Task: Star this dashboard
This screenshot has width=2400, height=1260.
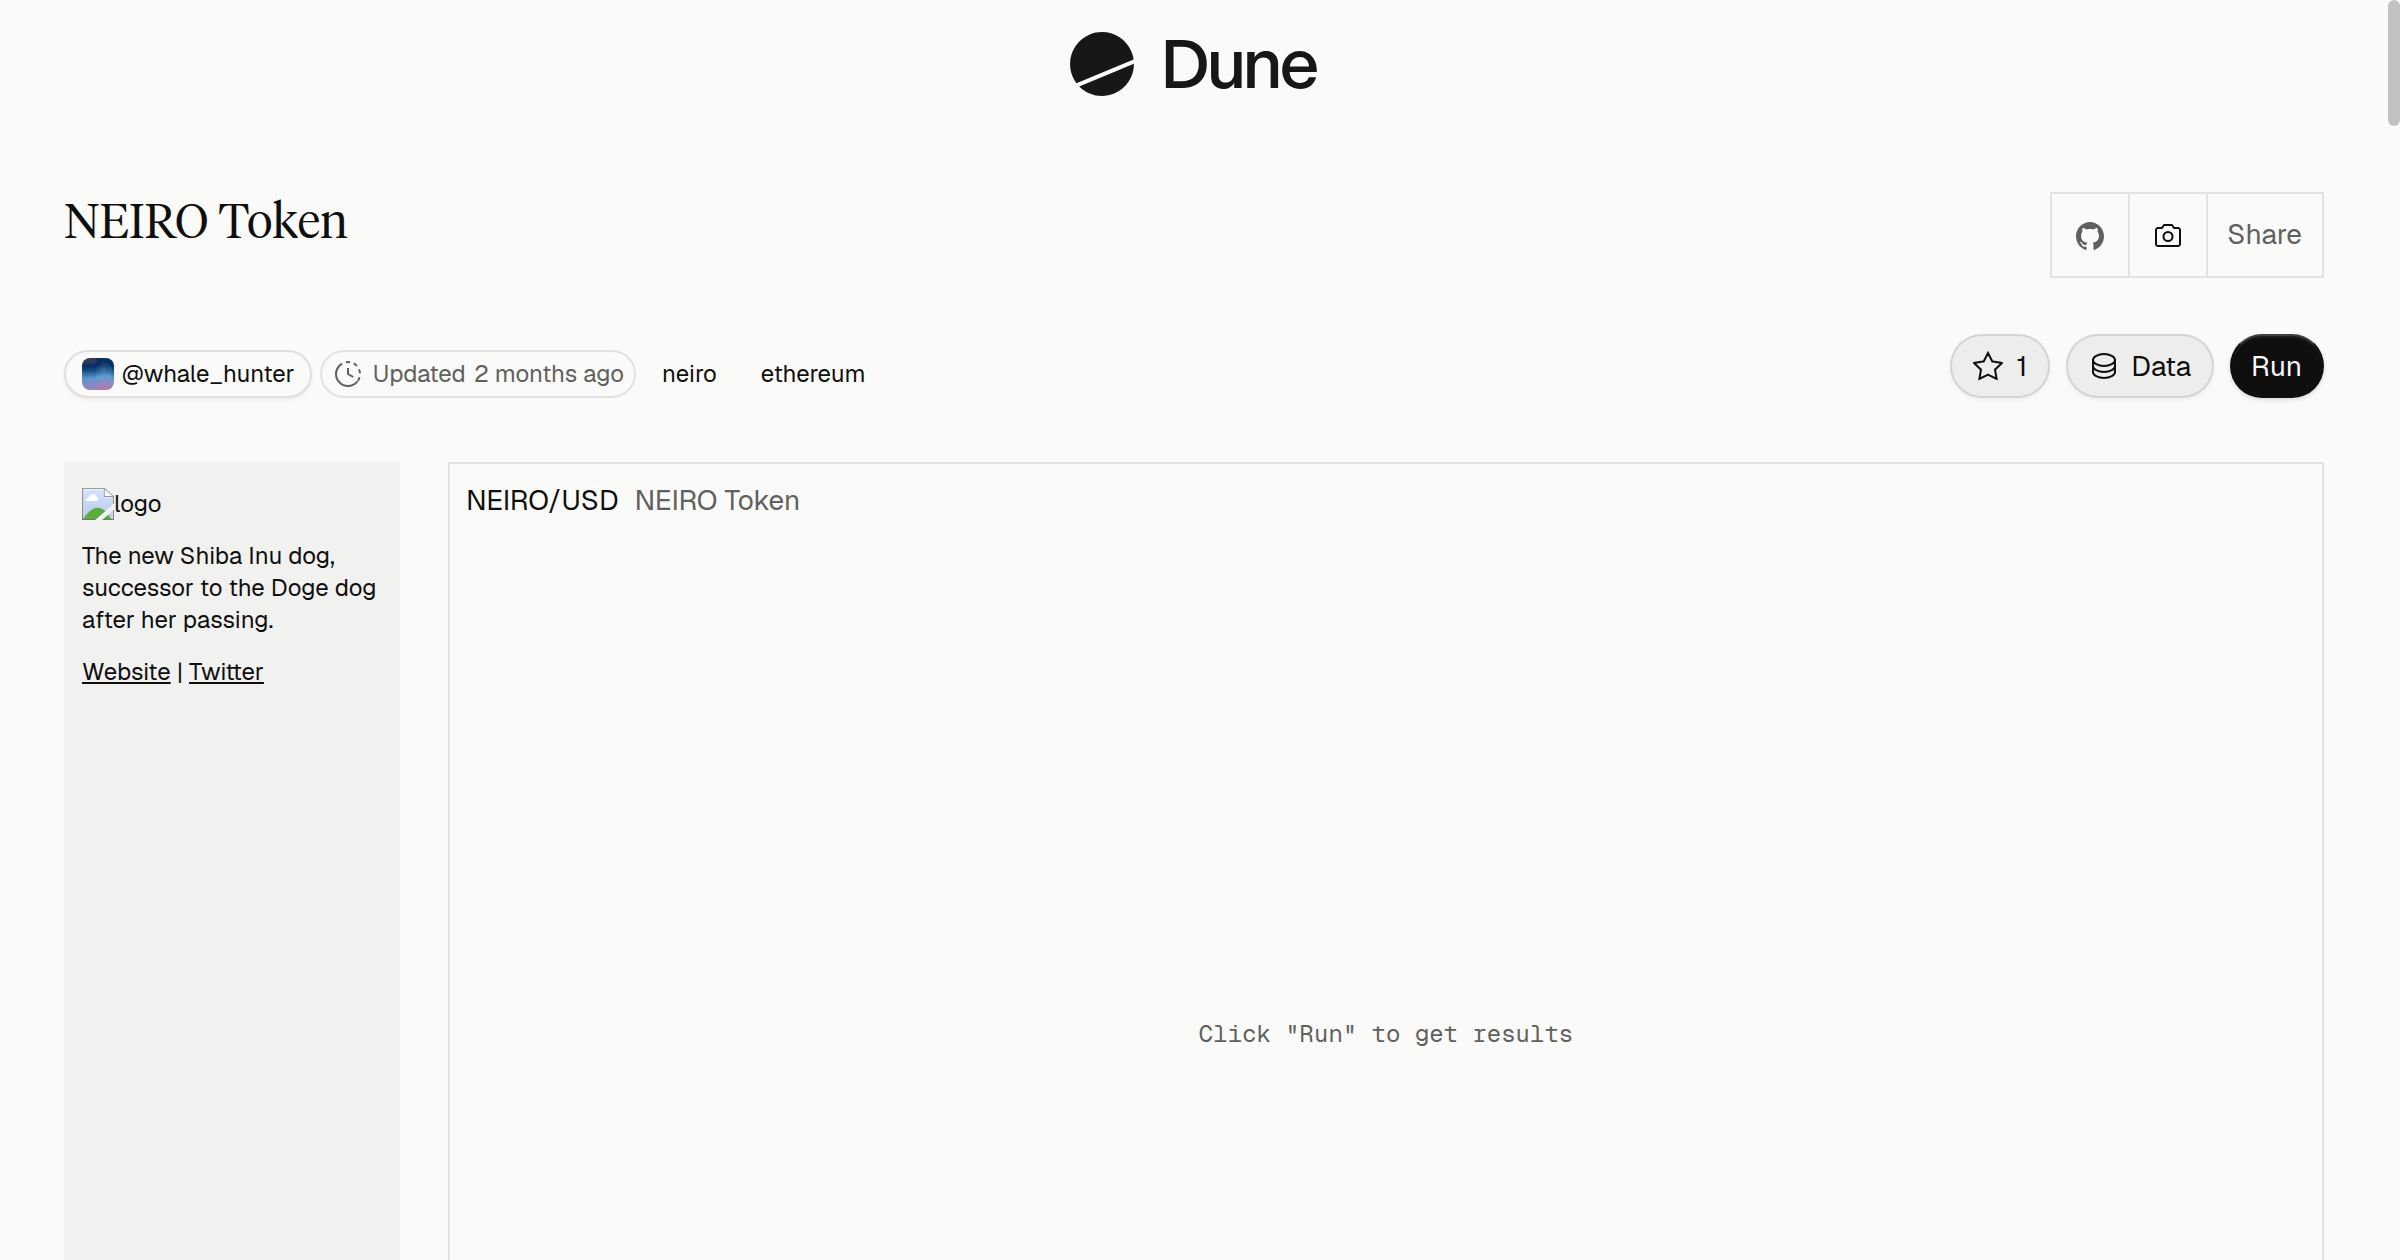Action: pyautogui.click(x=1999, y=366)
